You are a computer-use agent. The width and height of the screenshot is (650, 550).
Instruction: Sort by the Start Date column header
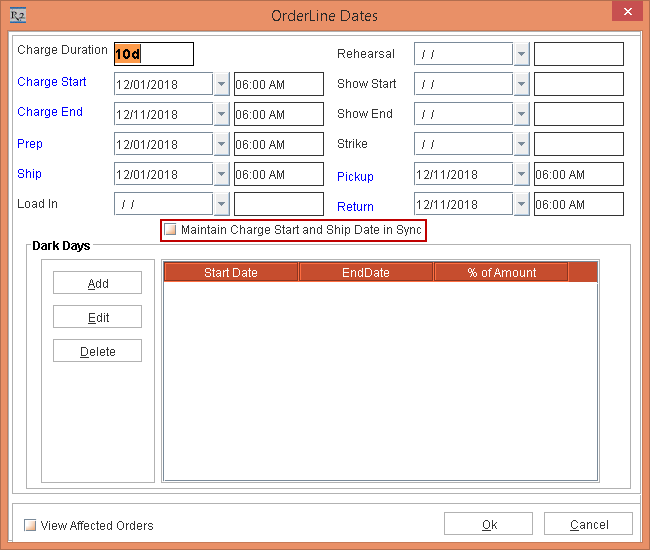[x=231, y=272]
